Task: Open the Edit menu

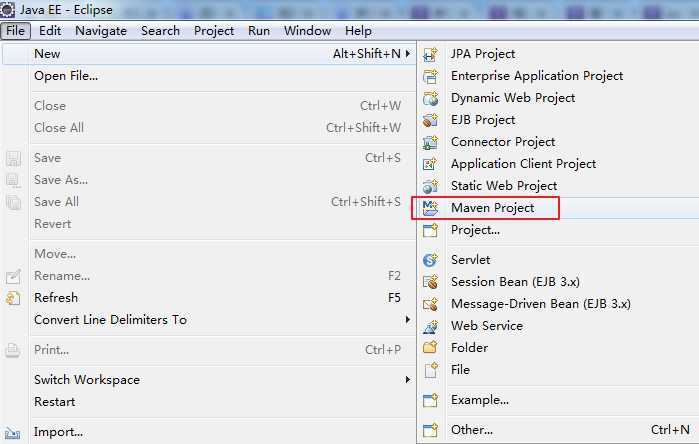Action: (50, 31)
